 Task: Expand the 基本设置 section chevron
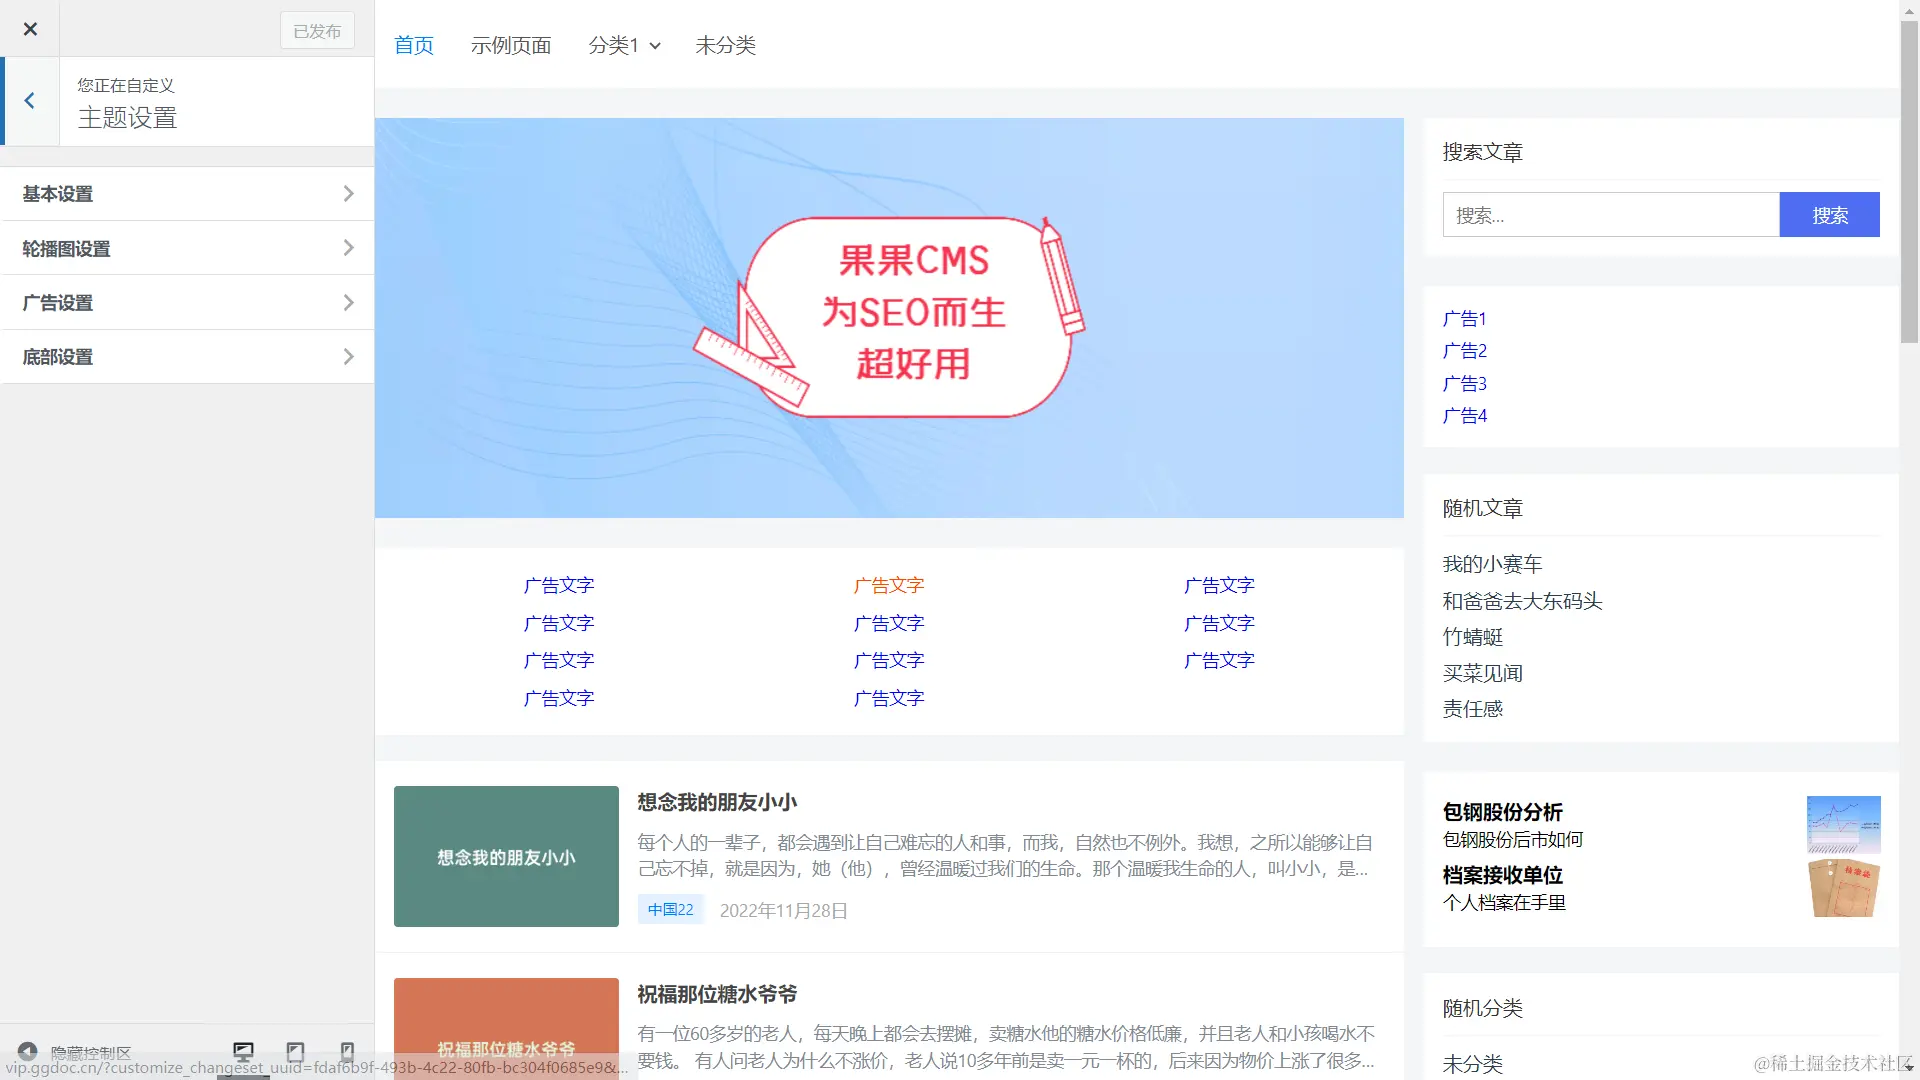348,193
